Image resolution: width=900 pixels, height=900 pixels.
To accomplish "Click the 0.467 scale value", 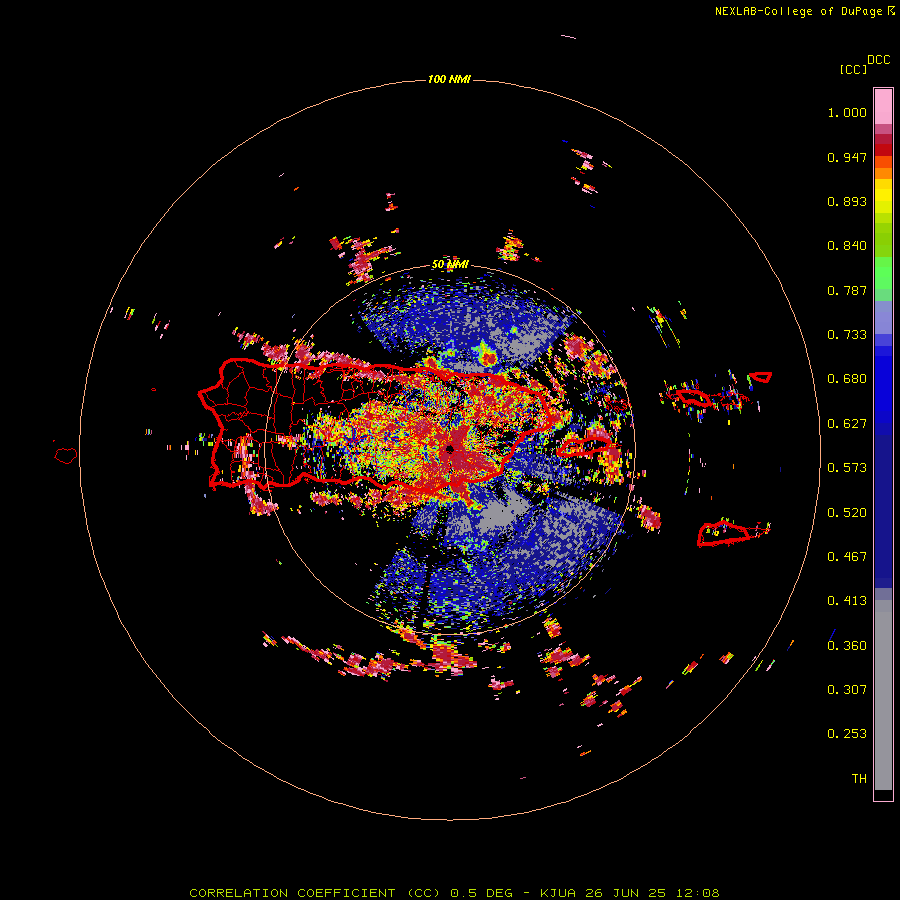I will [847, 557].
